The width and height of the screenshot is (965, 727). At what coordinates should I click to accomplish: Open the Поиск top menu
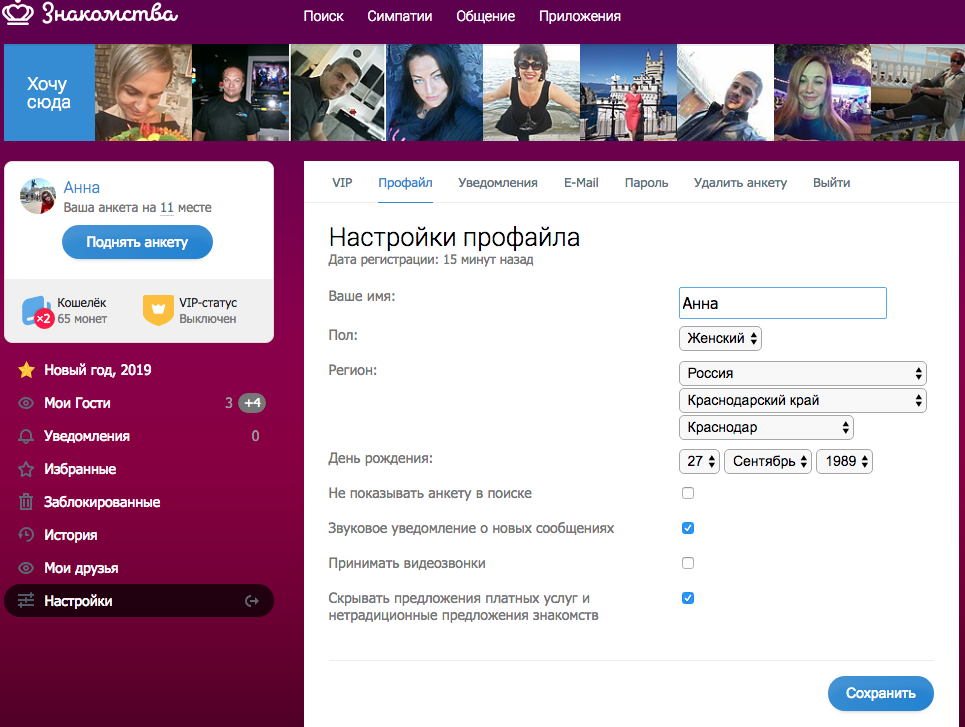click(x=323, y=17)
